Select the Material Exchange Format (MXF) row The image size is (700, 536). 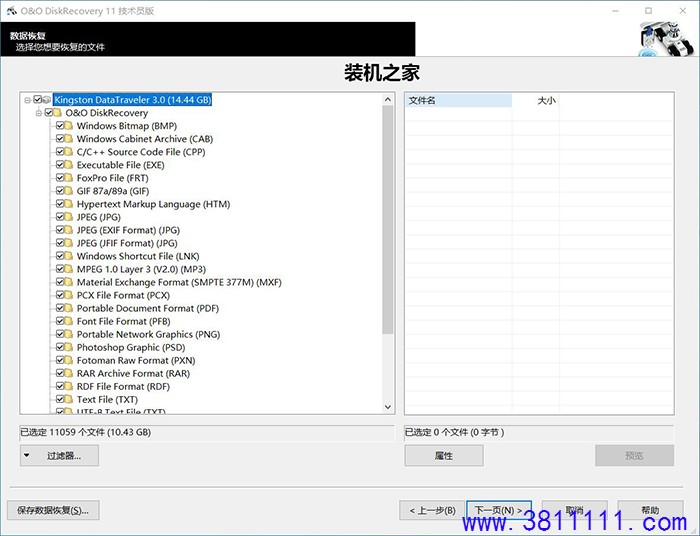pyautogui.click(x=179, y=282)
